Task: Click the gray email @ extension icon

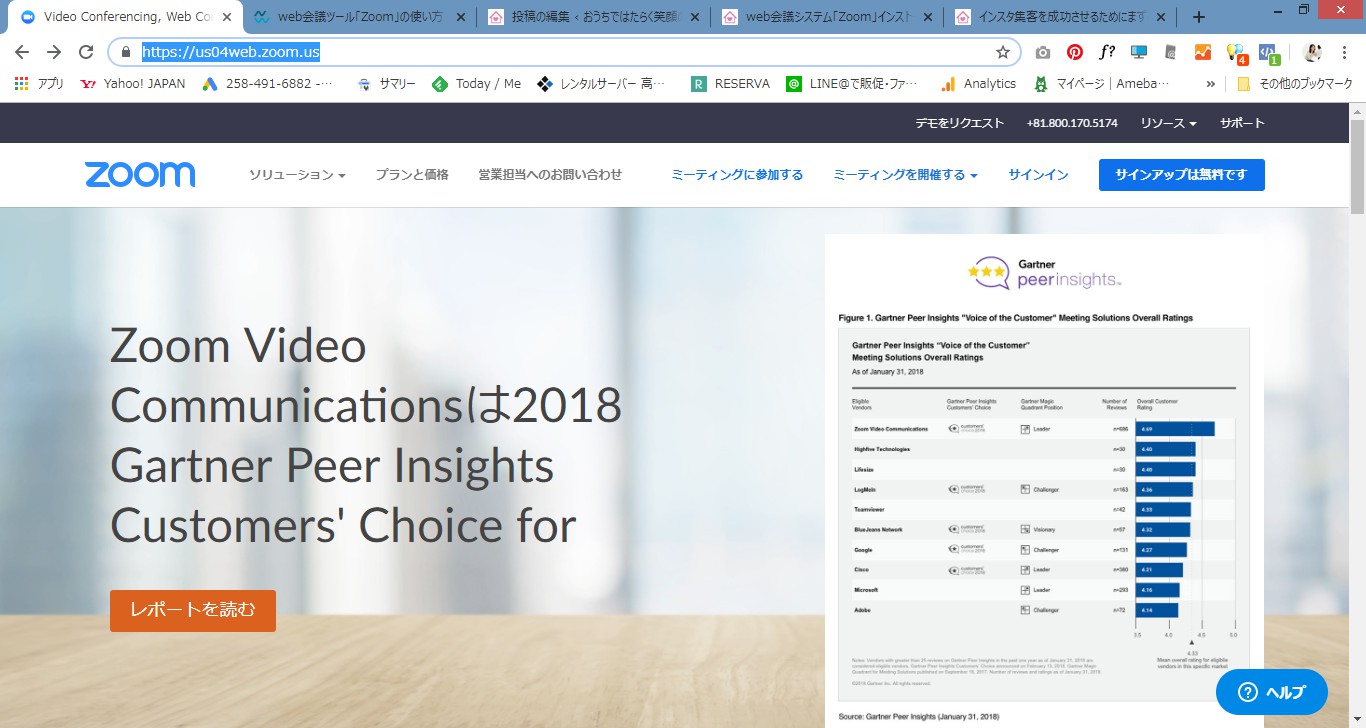Action: point(1171,53)
